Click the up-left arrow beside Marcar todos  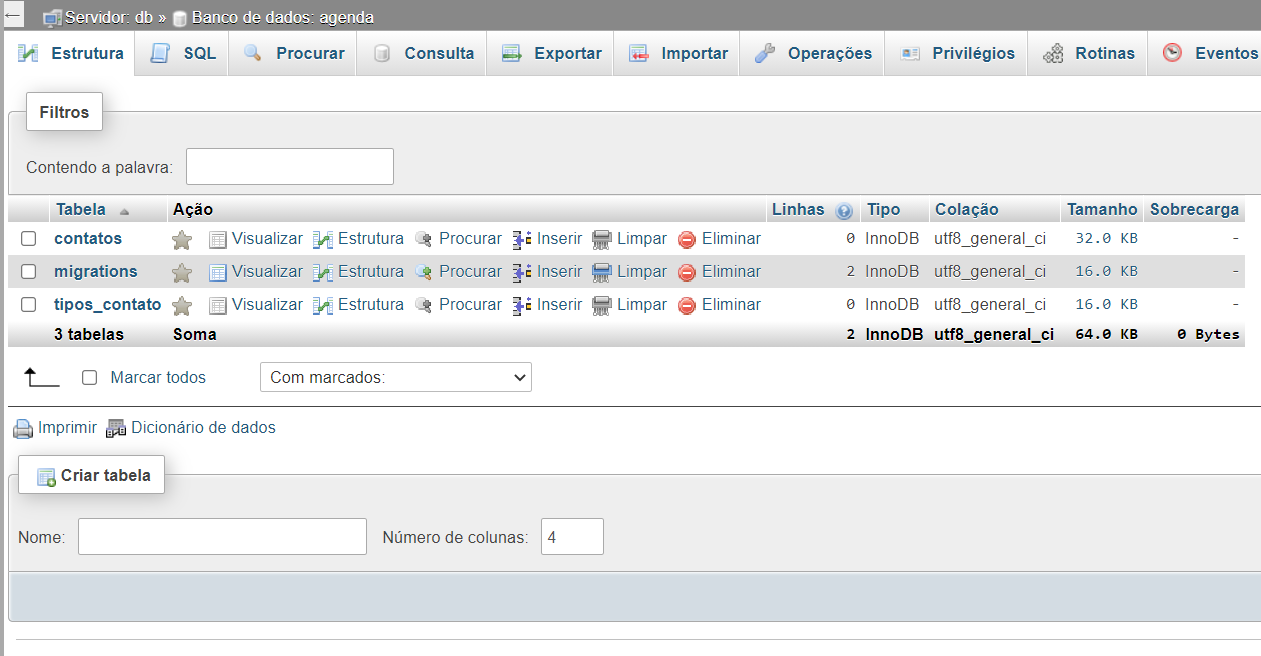[42, 377]
